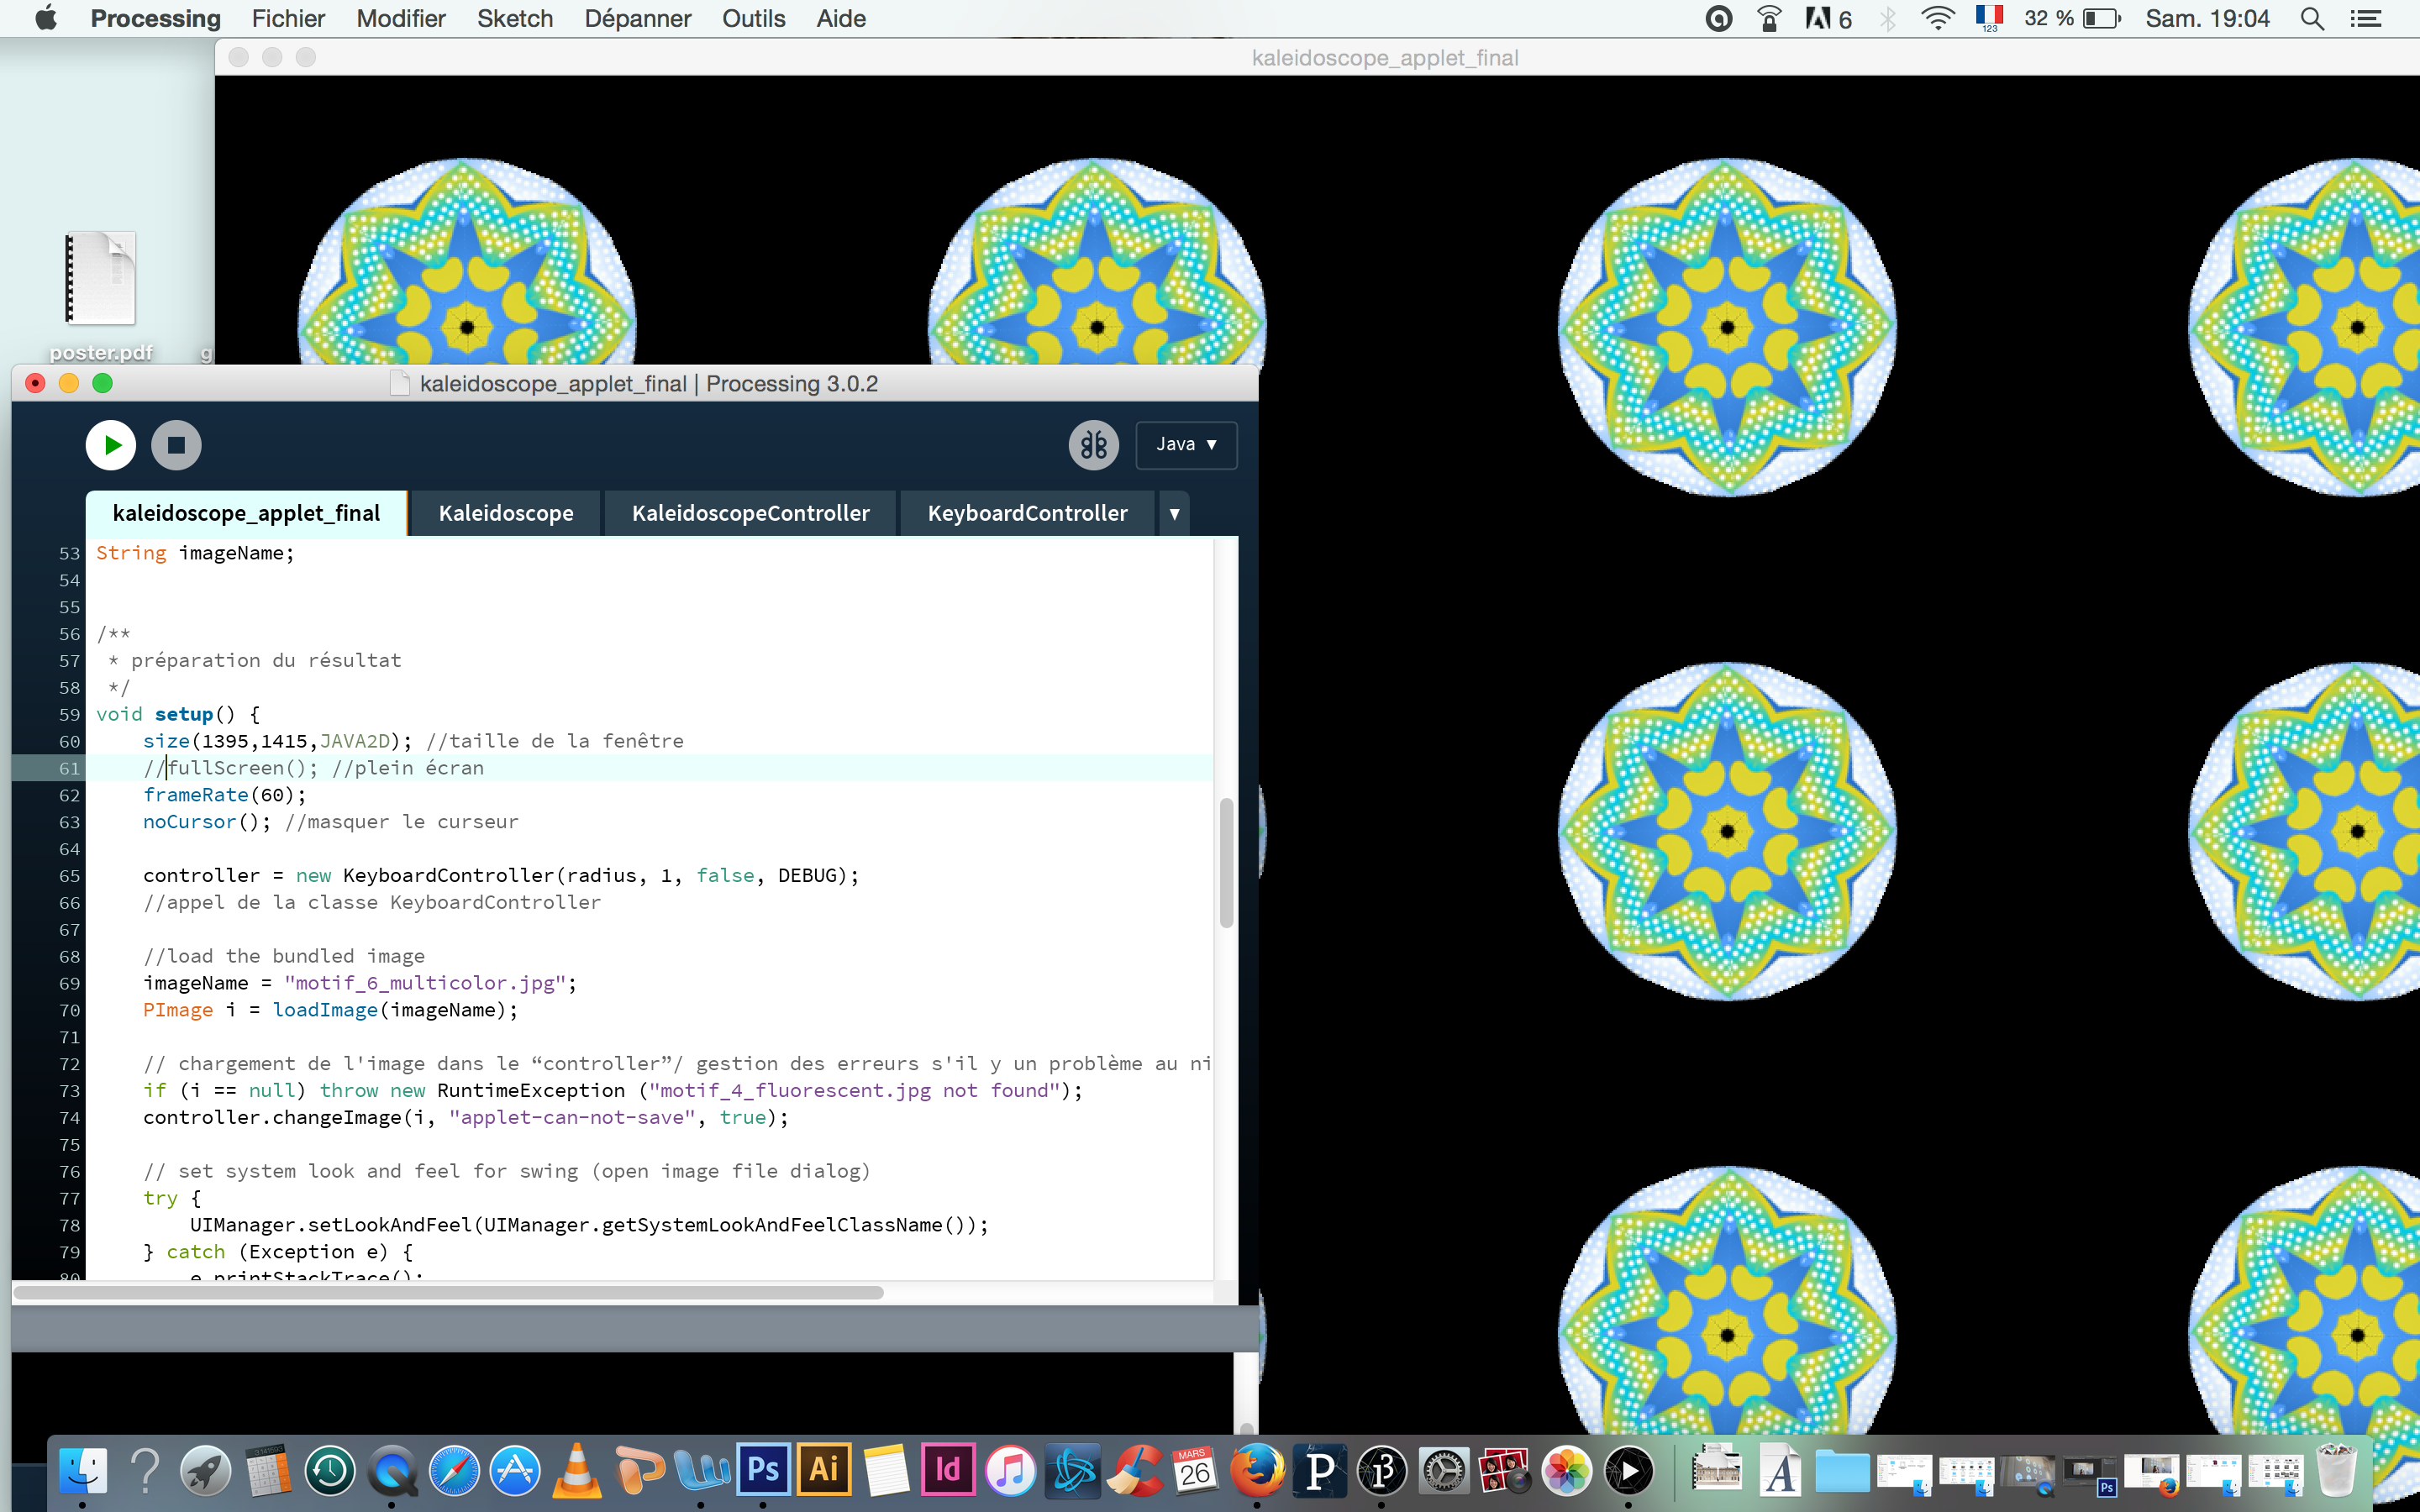Run the sketch with the play button
This screenshot has width=2420, height=1512.
[x=111, y=445]
